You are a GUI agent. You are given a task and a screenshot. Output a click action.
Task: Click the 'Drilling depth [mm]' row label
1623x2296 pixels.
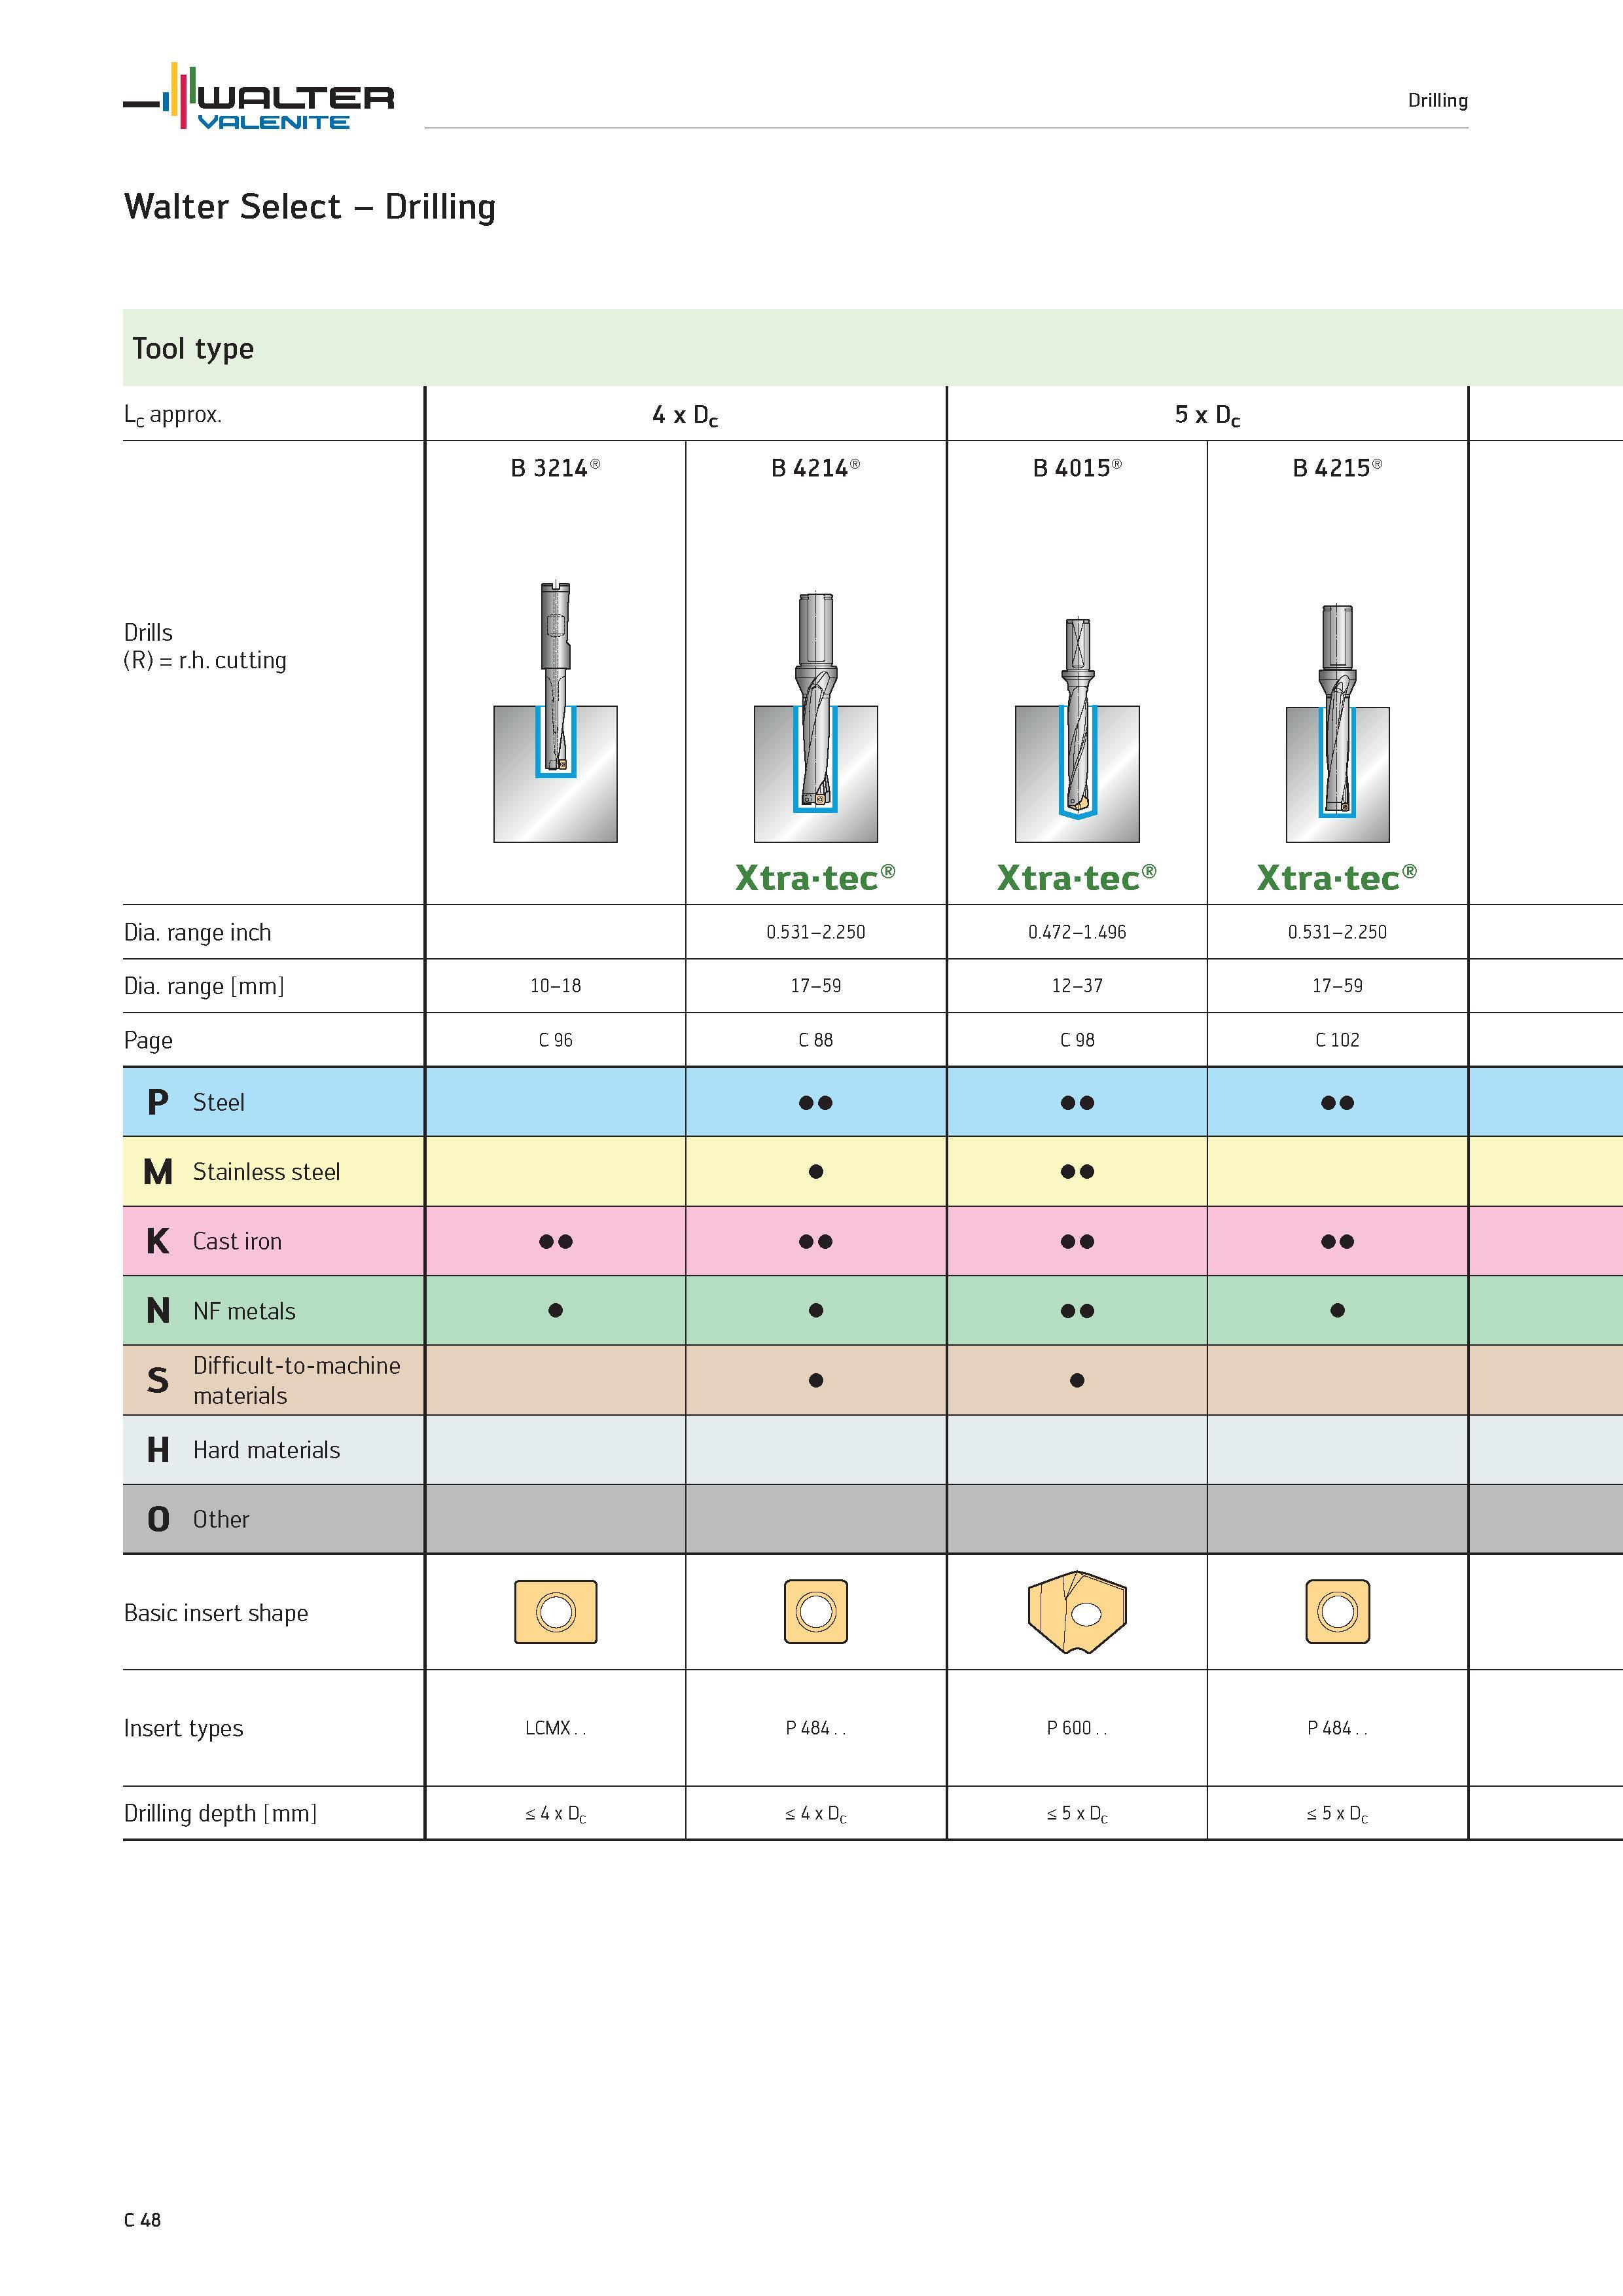tap(220, 1814)
